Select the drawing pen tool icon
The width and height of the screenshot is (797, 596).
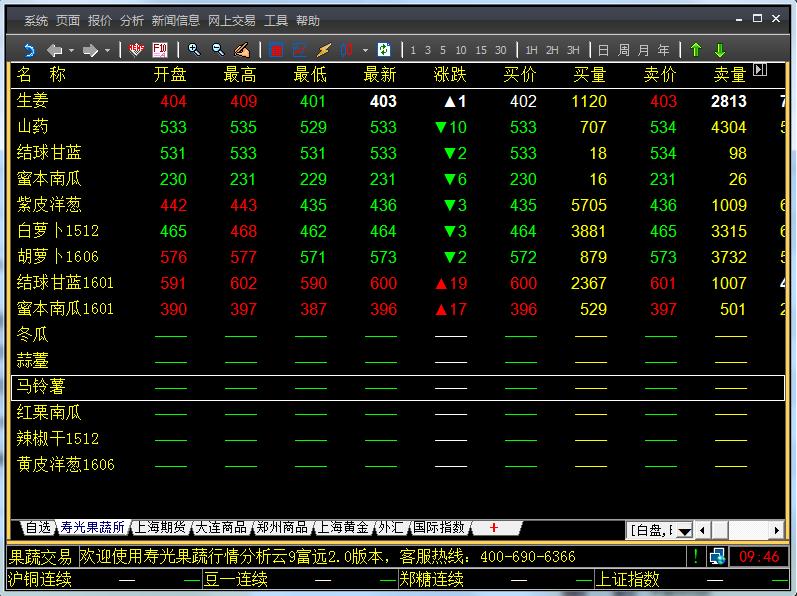tap(241, 50)
